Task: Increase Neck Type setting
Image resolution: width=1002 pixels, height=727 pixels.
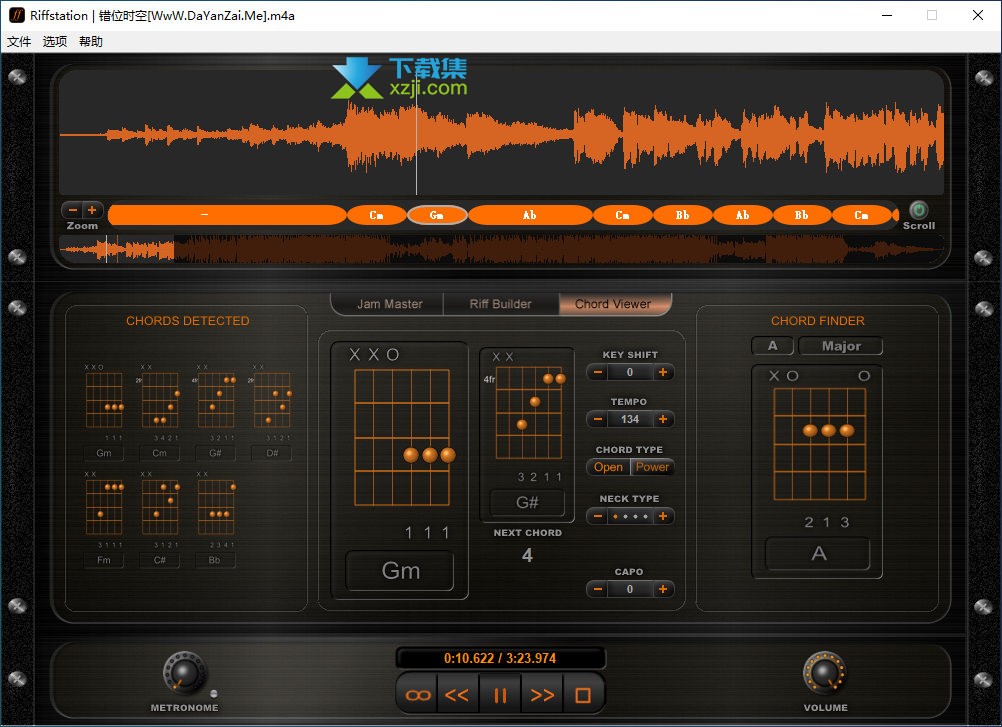Action: [663, 516]
